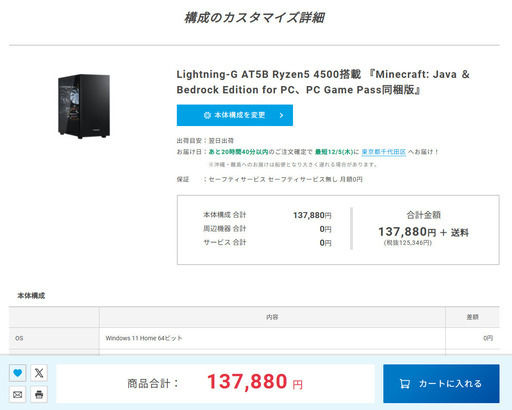The height and width of the screenshot is (410, 512).
Task: Open 東京都千代田区 delivery location link
Action: [x=384, y=152]
